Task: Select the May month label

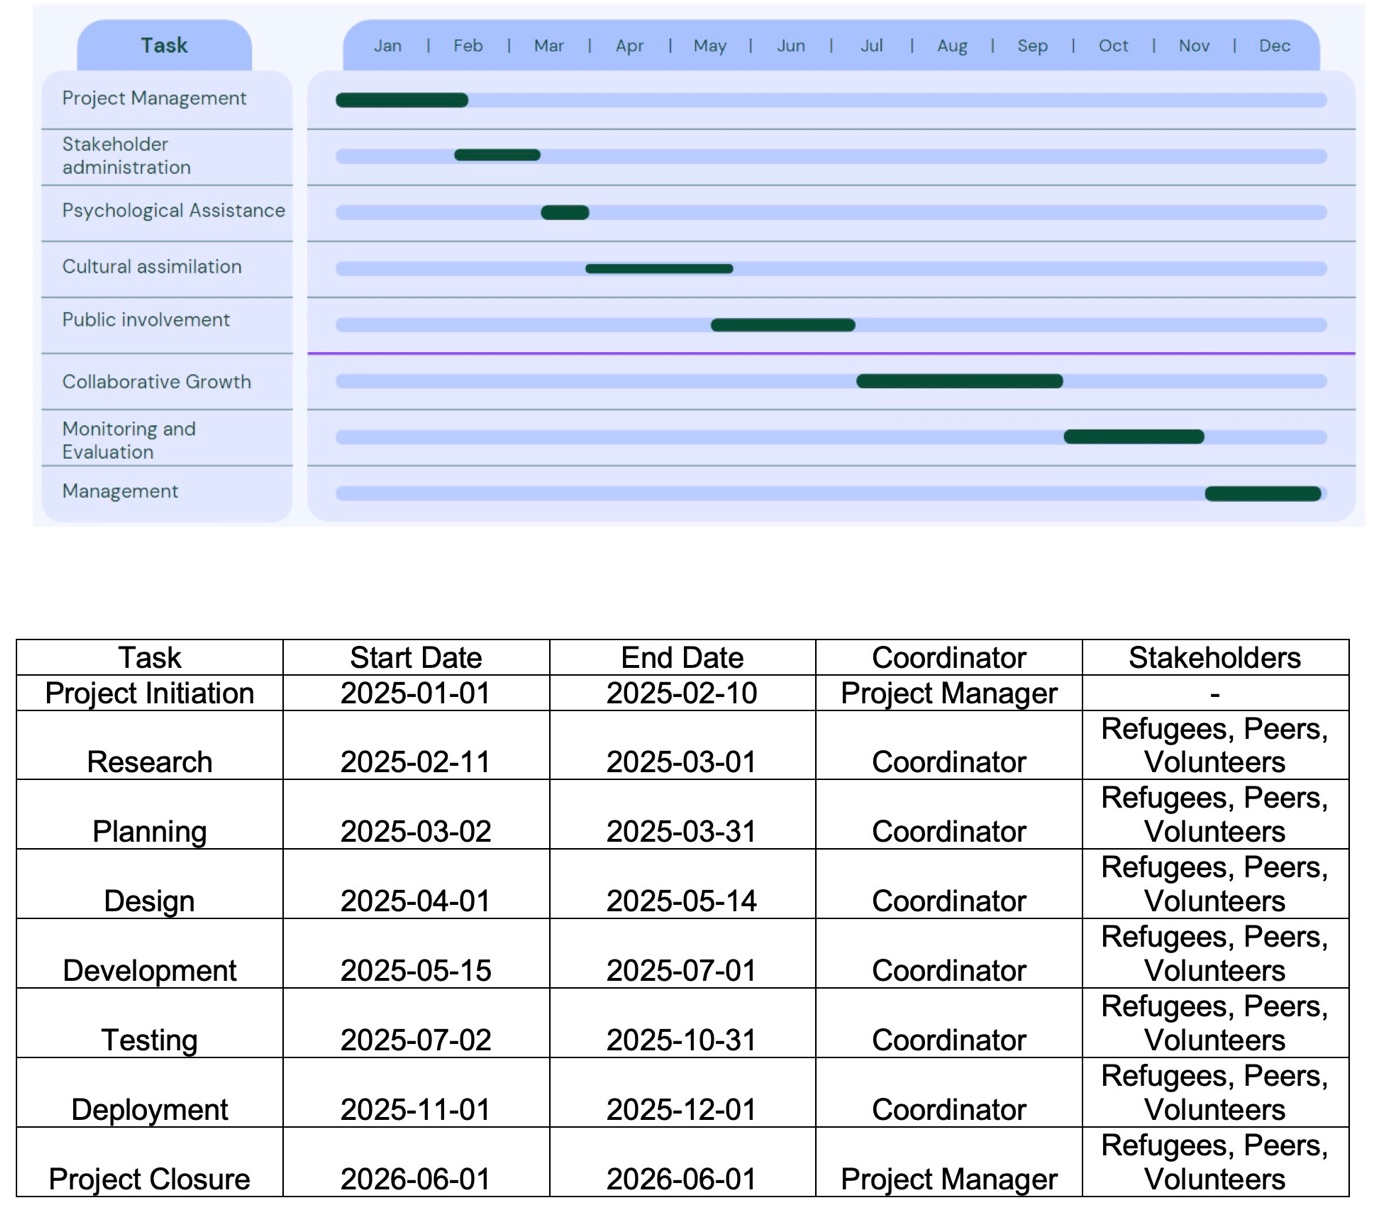Action: tap(710, 46)
